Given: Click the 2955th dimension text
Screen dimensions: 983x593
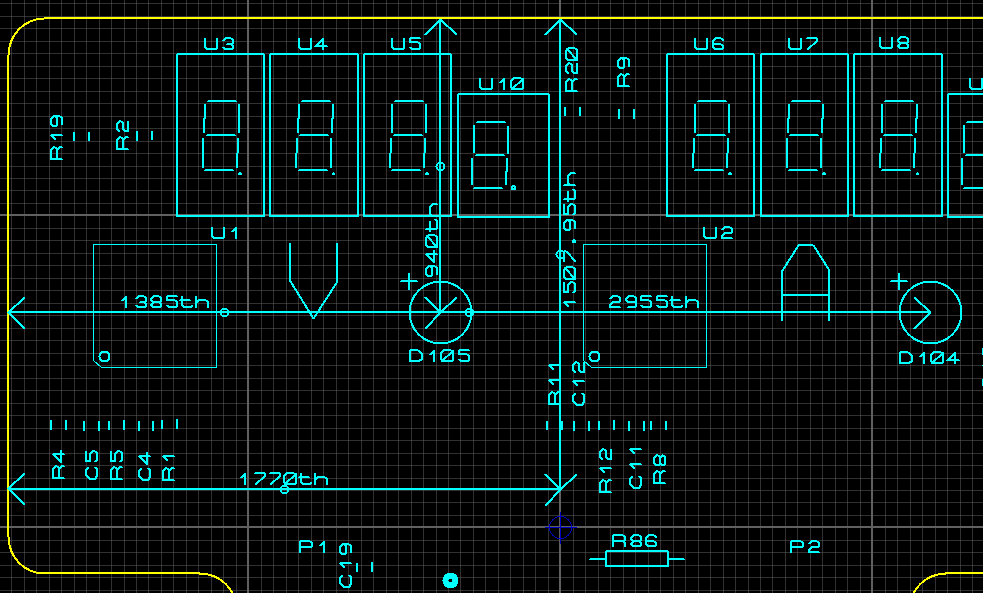Looking at the screenshot, I should [x=653, y=302].
